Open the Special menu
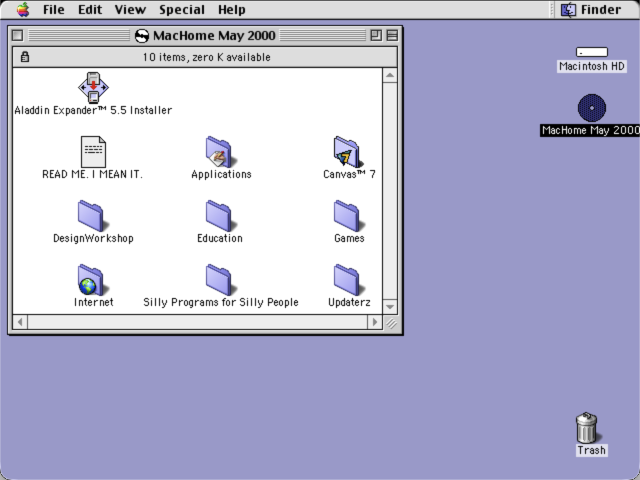The height and width of the screenshot is (480, 640). pyautogui.click(x=182, y=9)
